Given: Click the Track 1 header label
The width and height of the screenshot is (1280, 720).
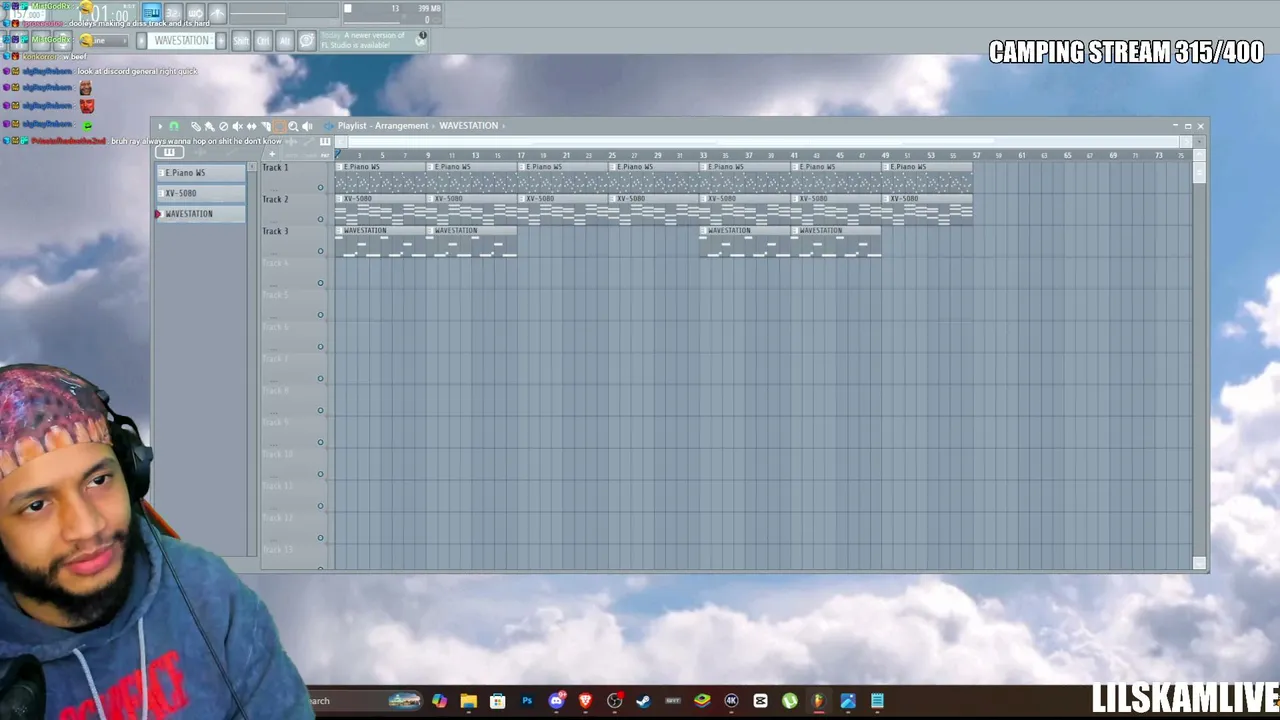Looking at the screenshot, I should coord(275,167).
